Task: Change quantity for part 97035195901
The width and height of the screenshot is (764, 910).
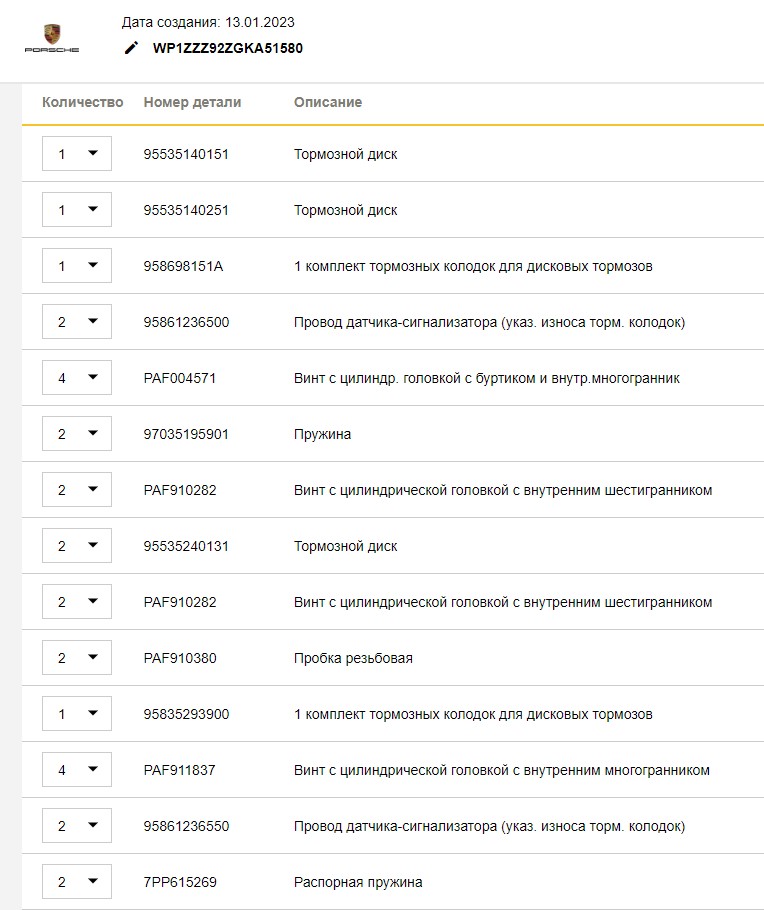Action: [x=77, y=434]
